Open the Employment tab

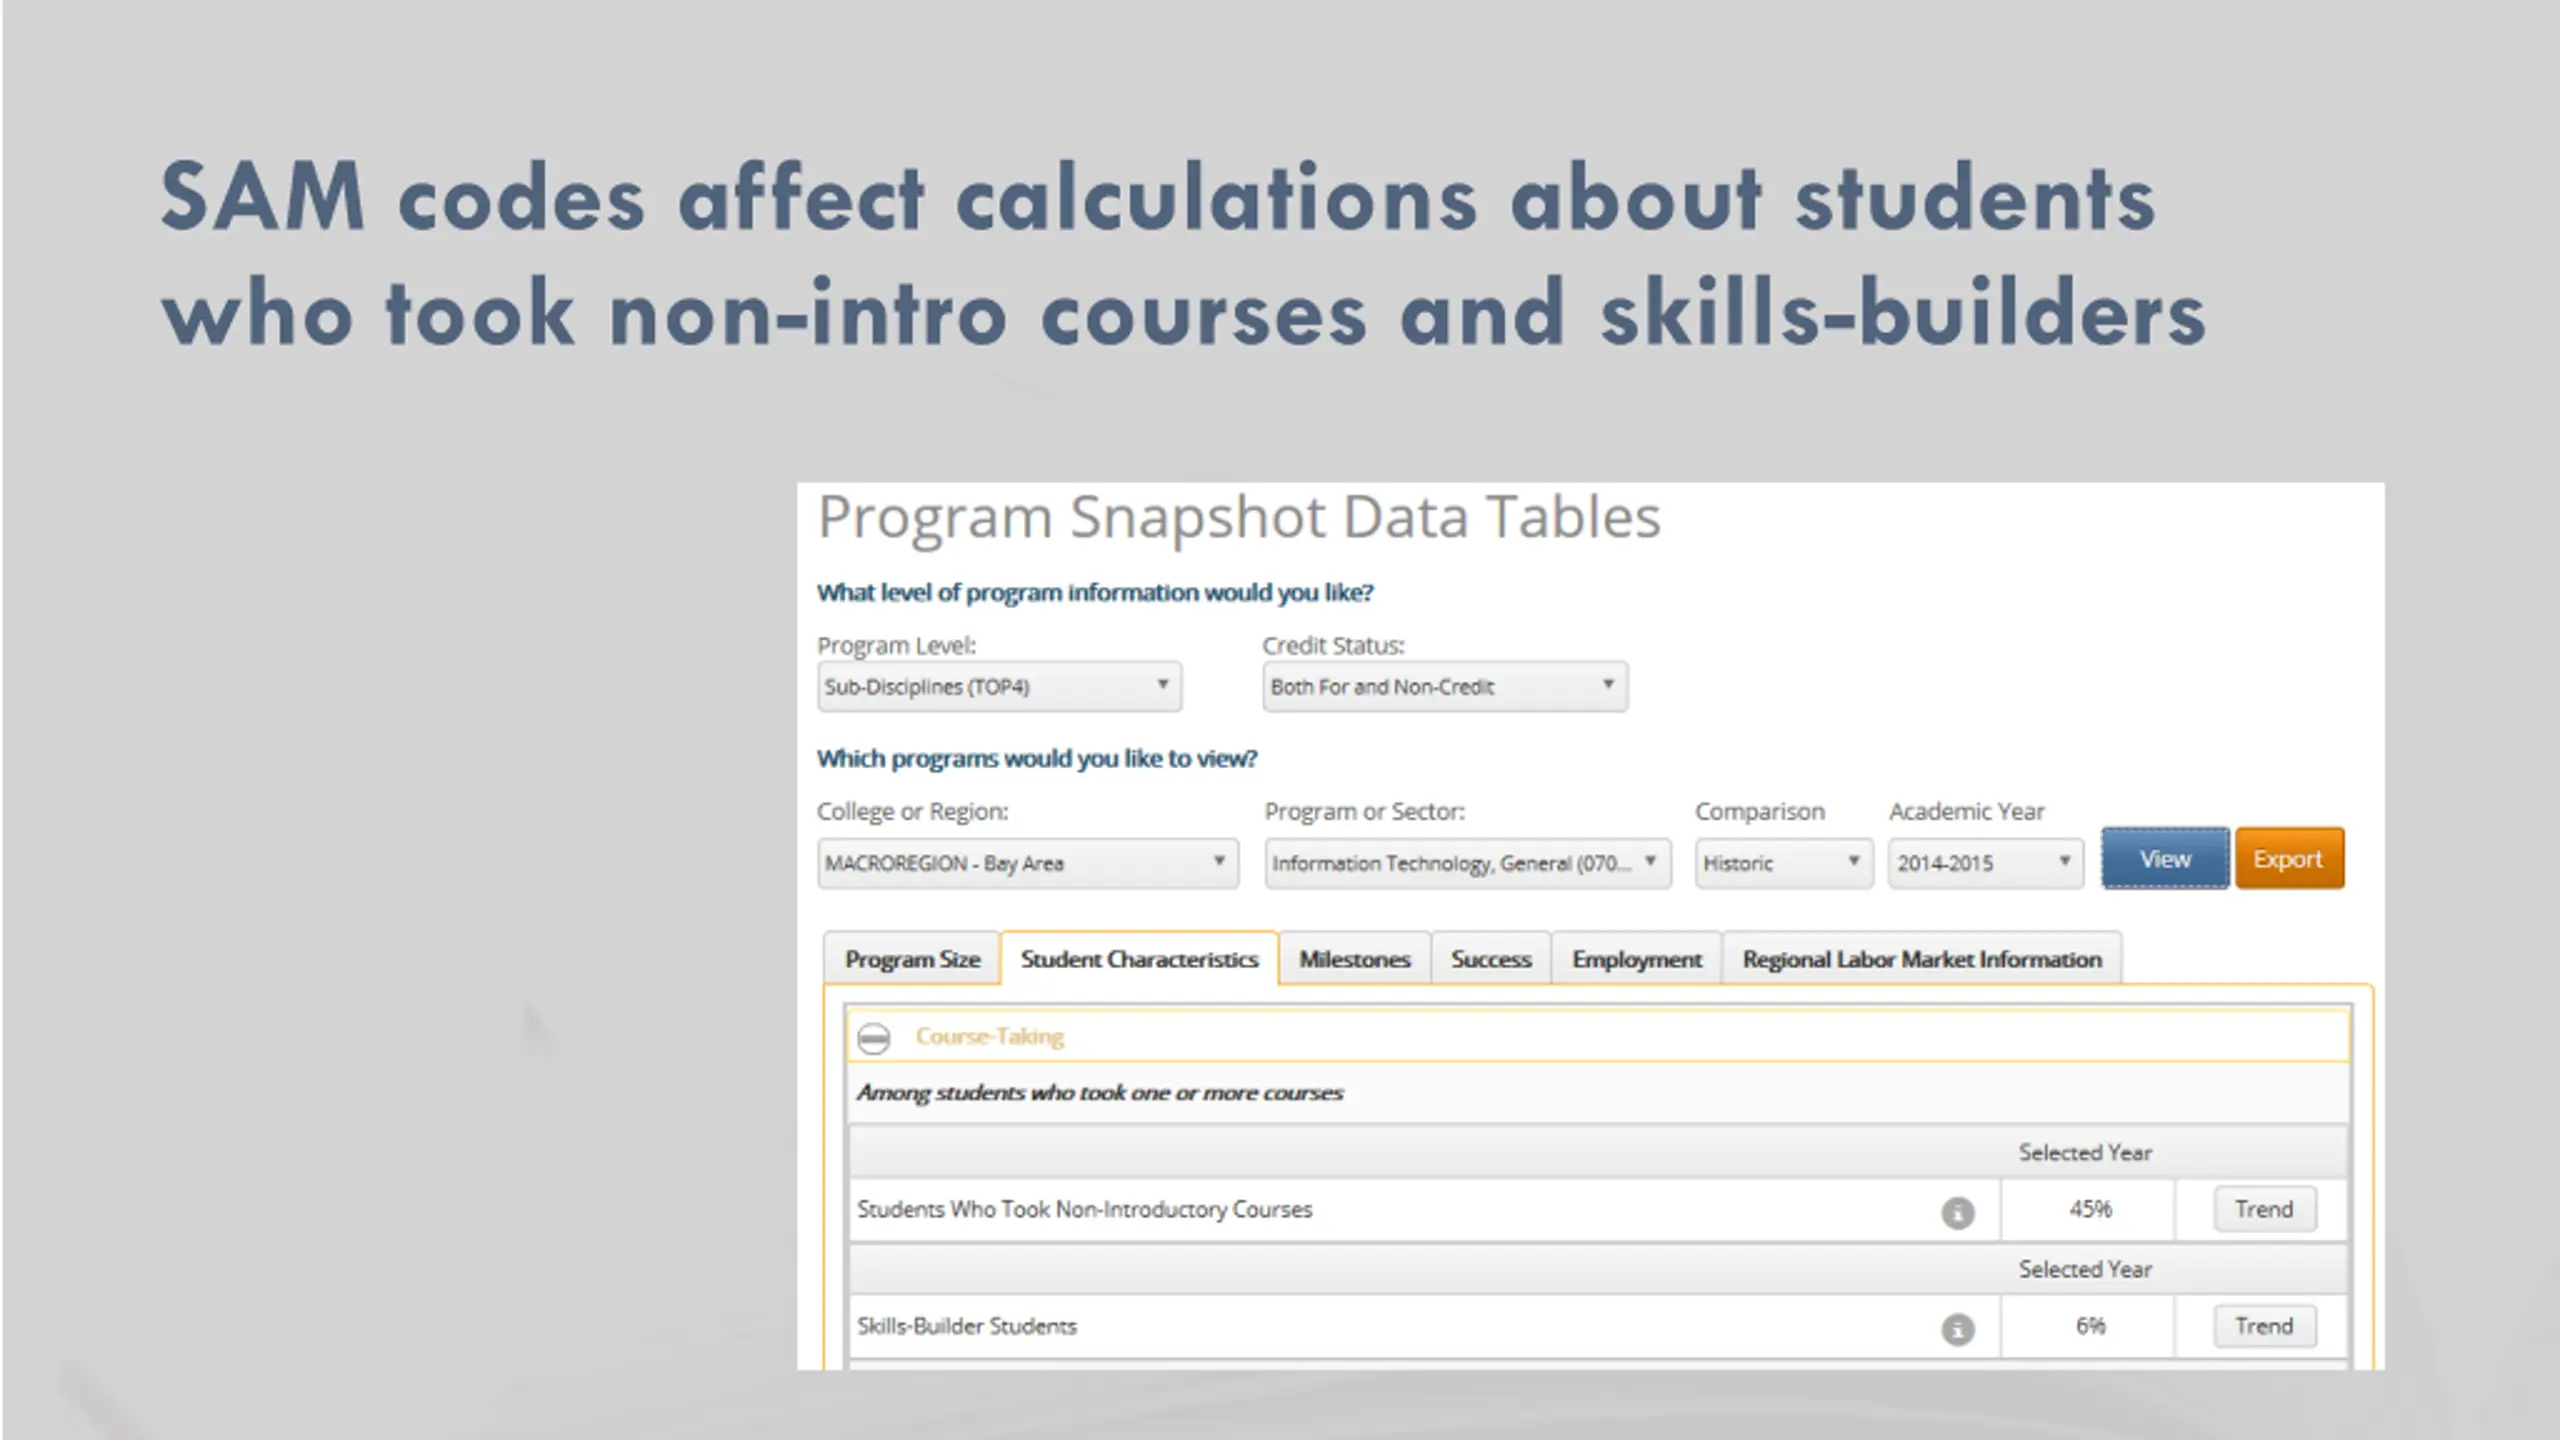click(1636, 959)
